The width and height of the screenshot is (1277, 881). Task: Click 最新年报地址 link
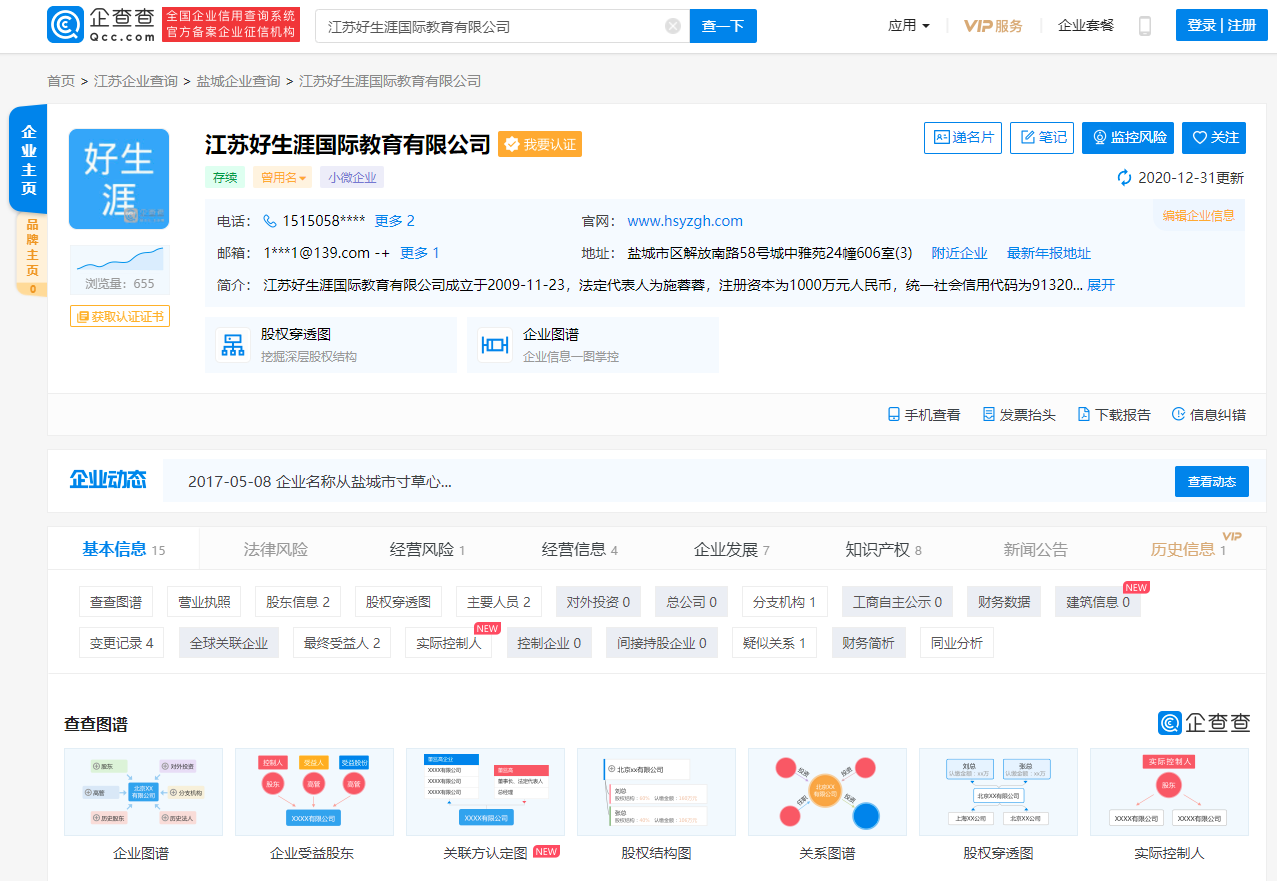(x=1049, y=253)
